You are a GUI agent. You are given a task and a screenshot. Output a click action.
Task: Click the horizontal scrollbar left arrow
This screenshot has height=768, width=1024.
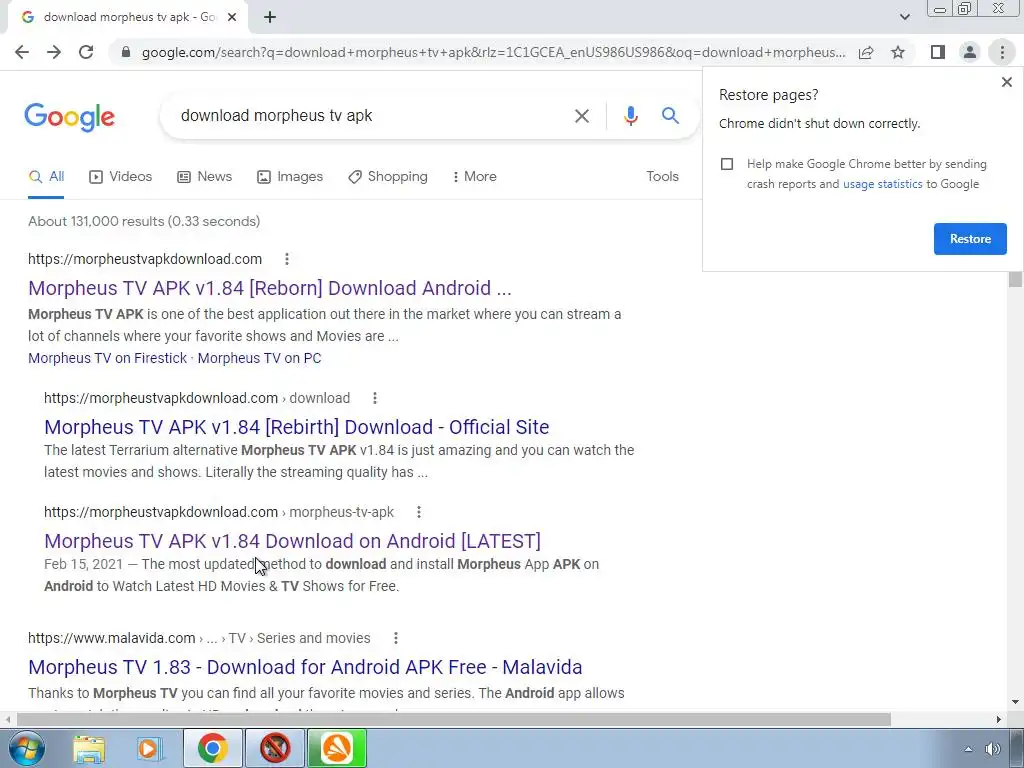point(7,720)
